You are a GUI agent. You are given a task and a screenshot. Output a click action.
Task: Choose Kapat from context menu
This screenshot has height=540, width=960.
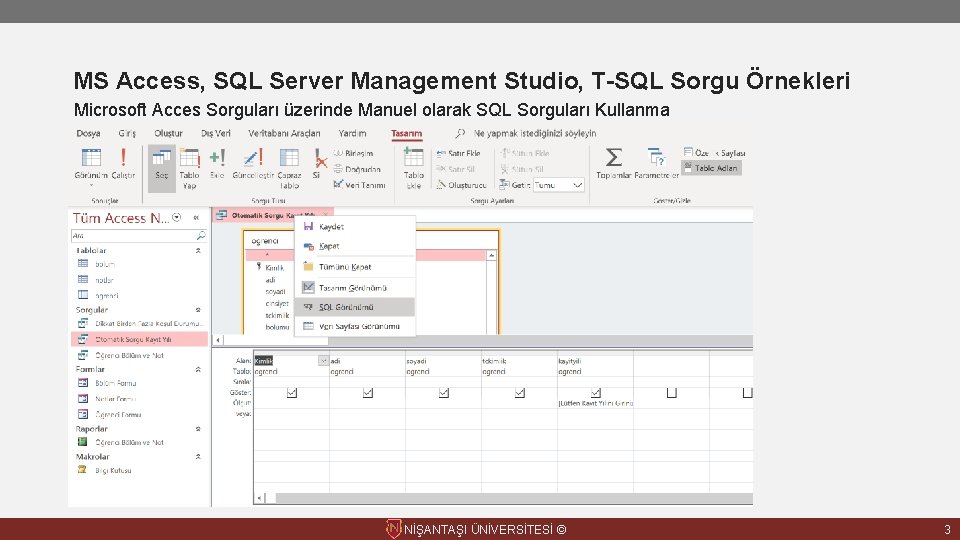(354, 246)
